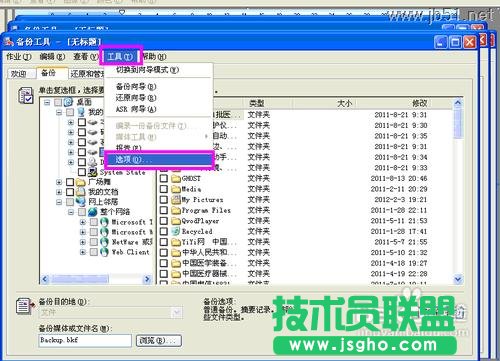Click the Program Files folder icon
Screen dimensions: 500x361
176,210
